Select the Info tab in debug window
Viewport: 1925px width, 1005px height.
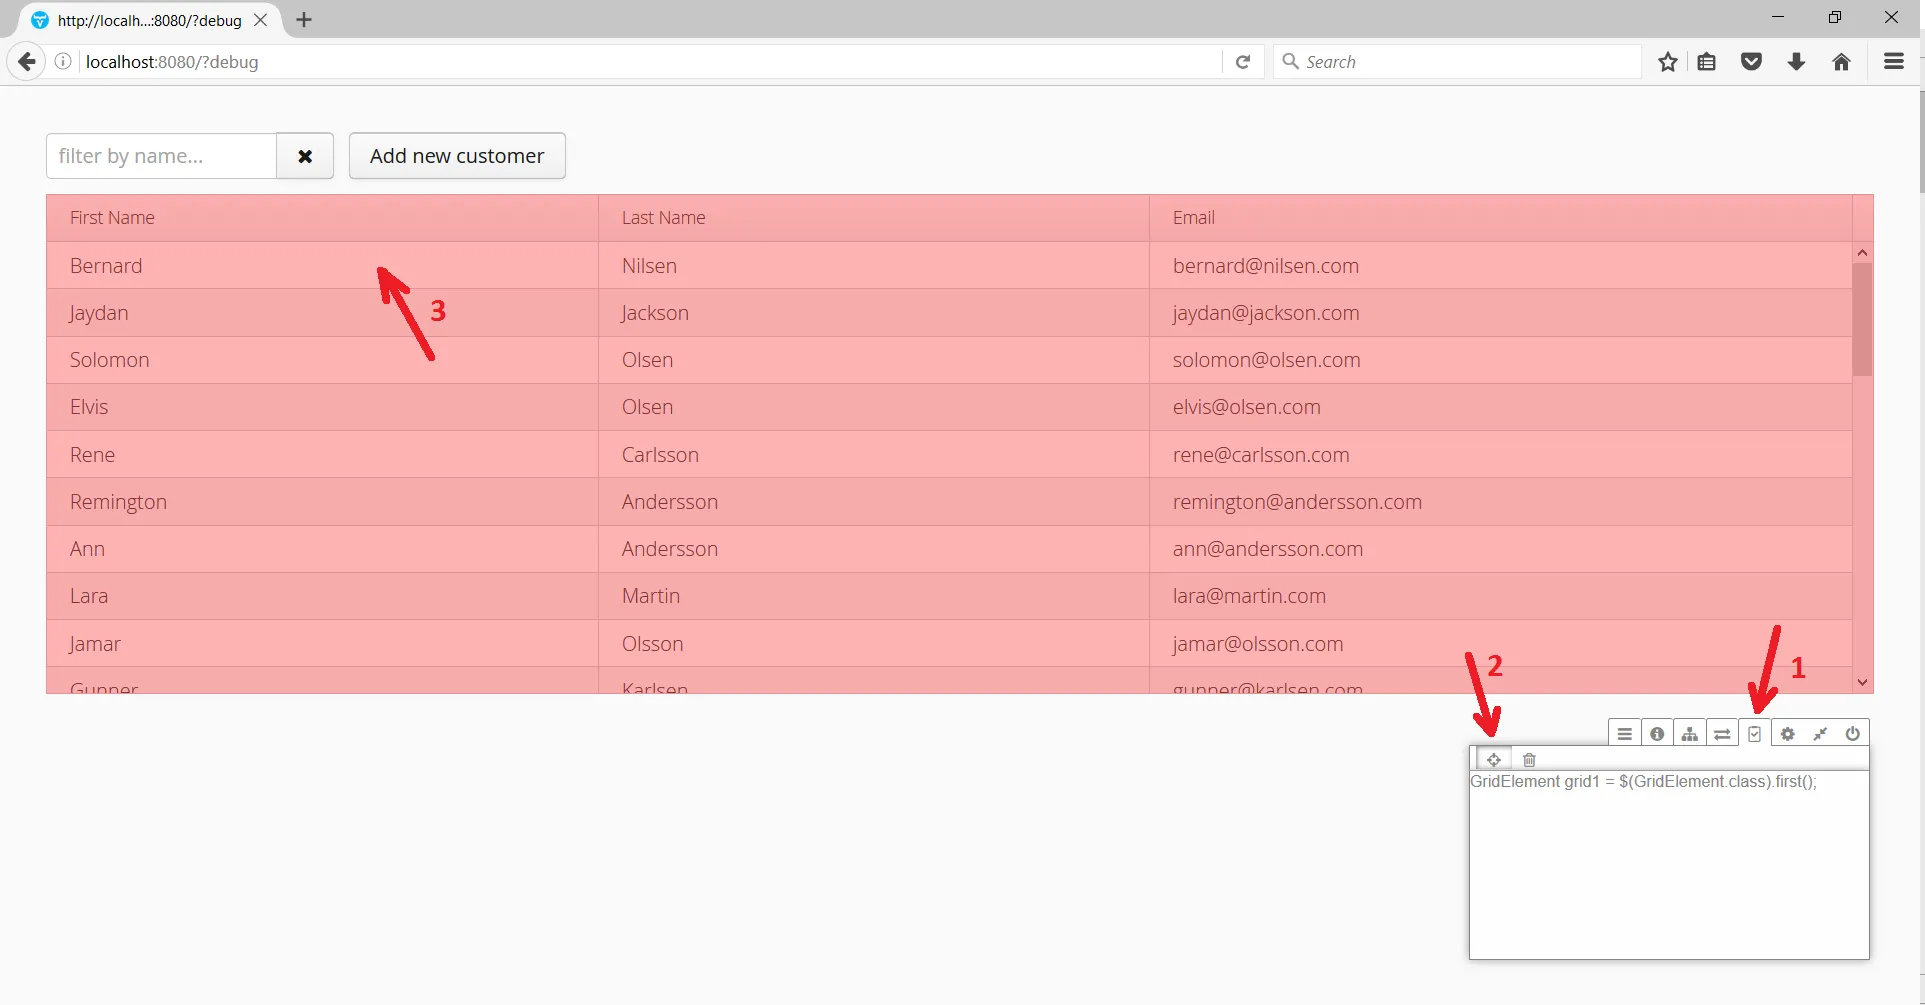[1657, 733]
